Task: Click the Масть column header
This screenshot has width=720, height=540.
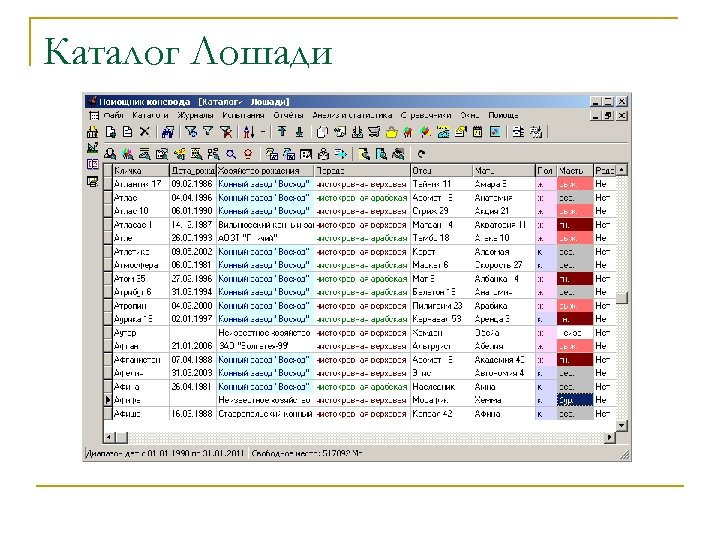Action: click(575, 171)
